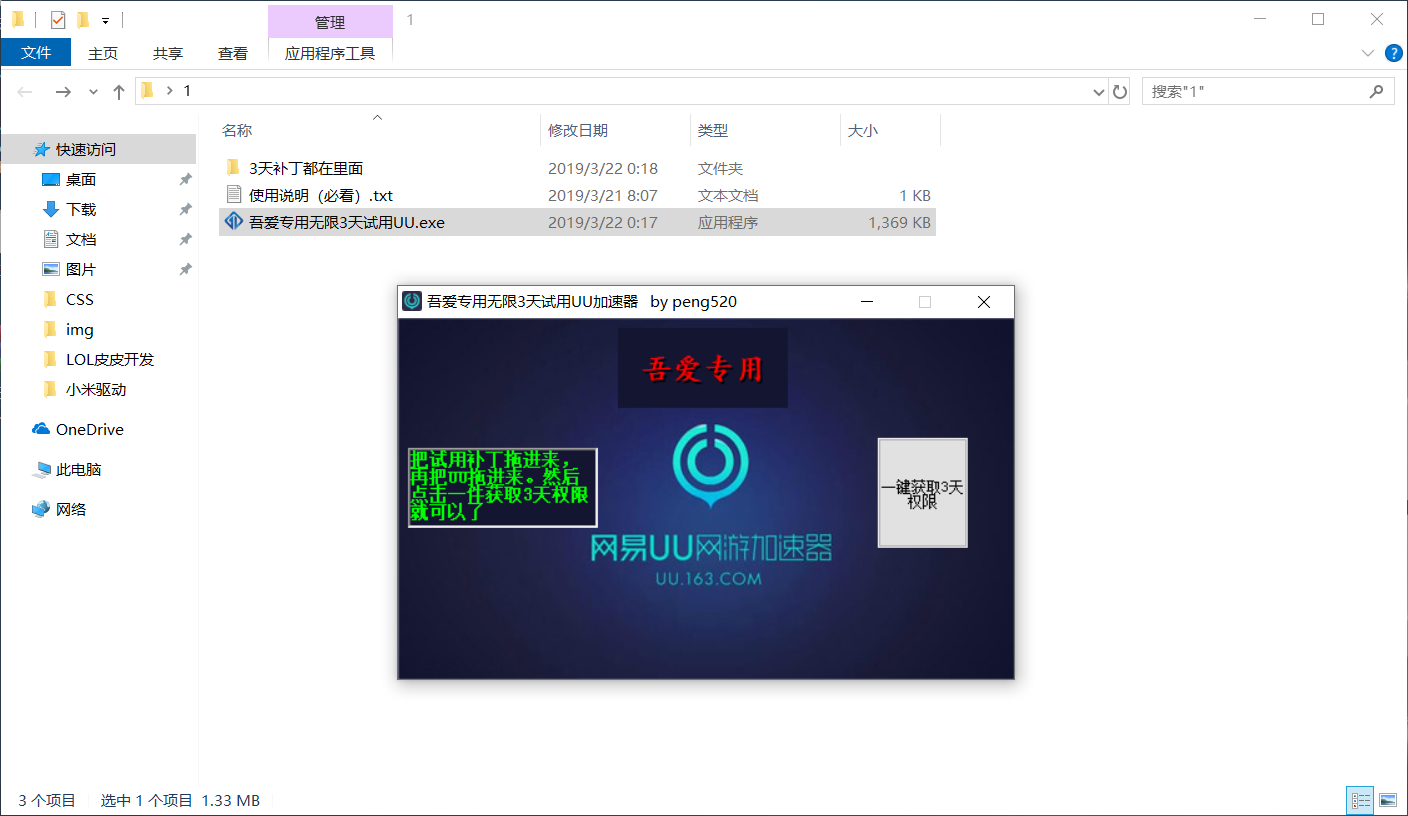The image size is (1408, 816).
Task: Close the UU加速器 dialog window
Action: [984, 302]
